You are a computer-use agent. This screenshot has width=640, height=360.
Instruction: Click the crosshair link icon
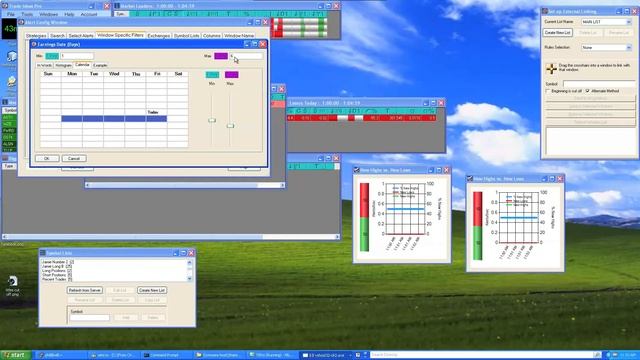click(x=551, y=69)
